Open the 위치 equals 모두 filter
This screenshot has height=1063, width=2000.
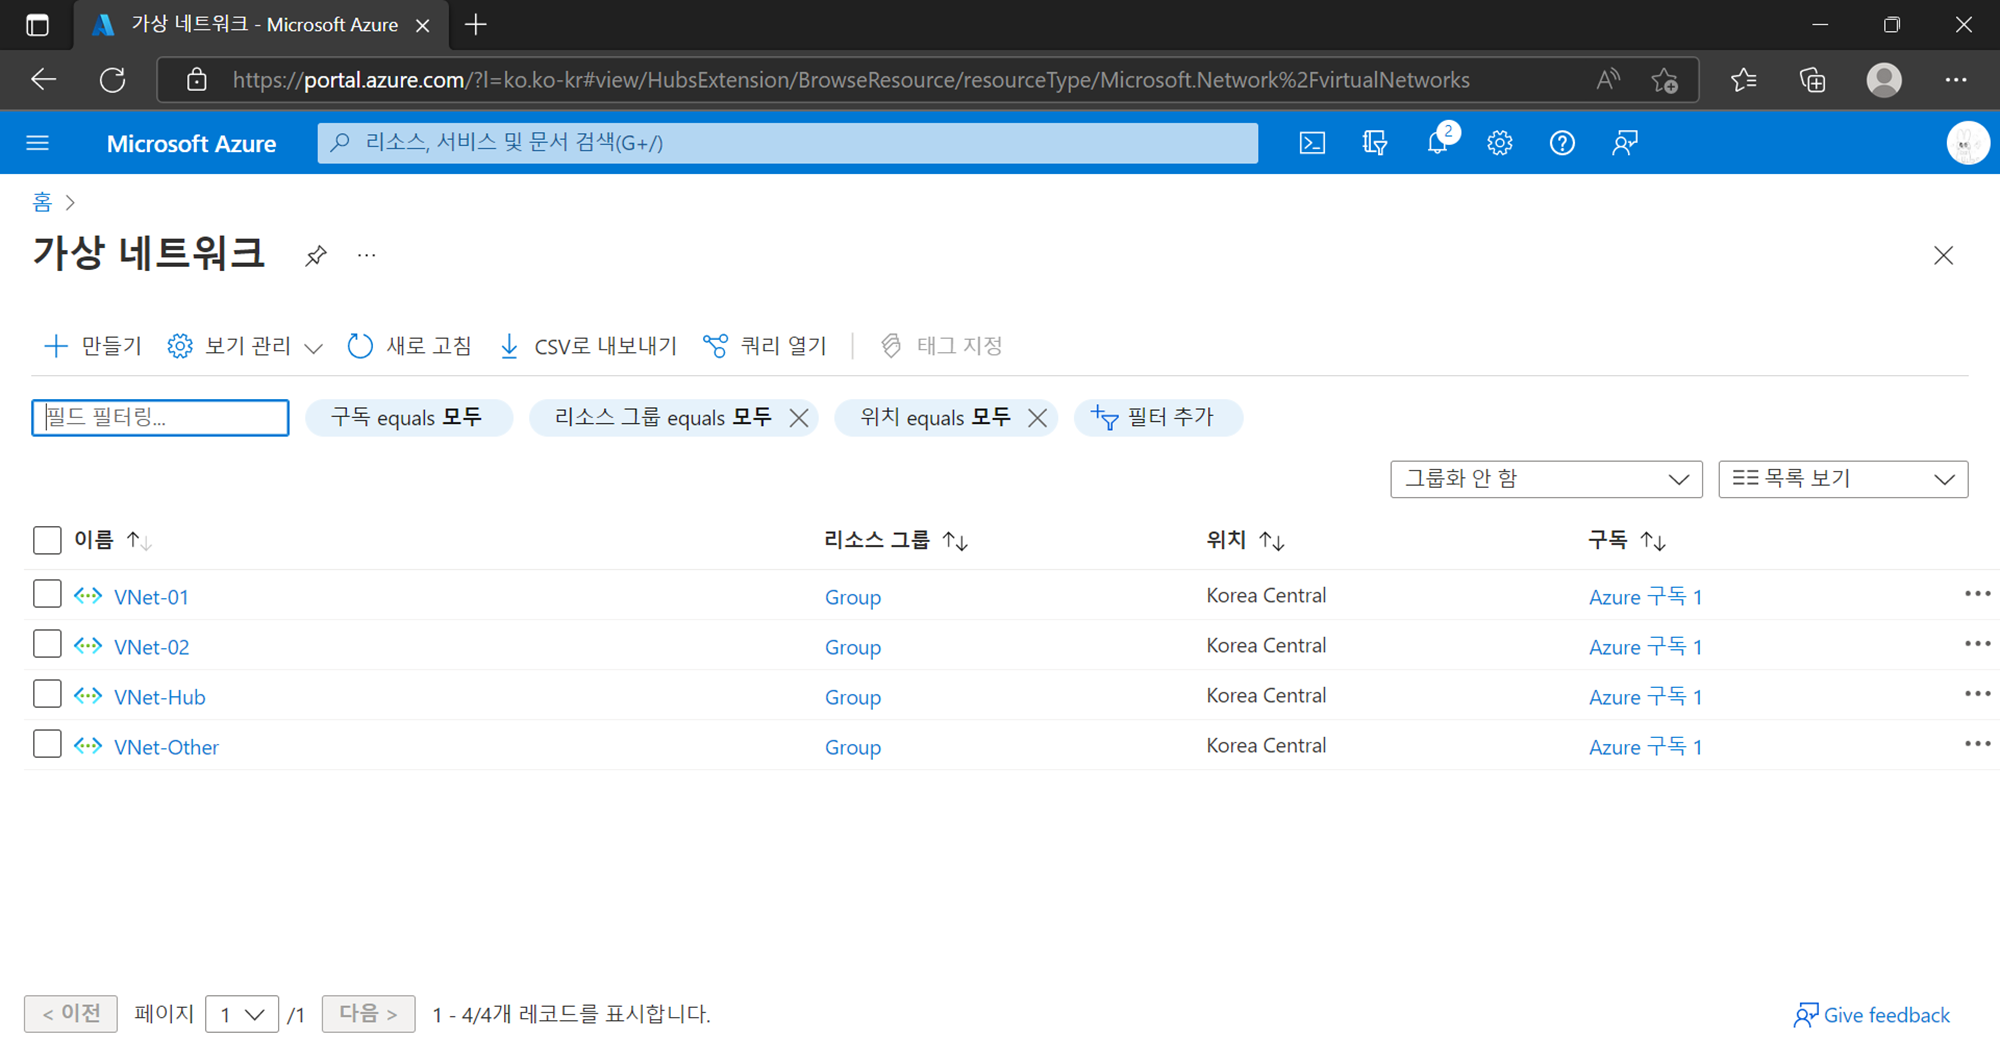[x=935, y=418]
